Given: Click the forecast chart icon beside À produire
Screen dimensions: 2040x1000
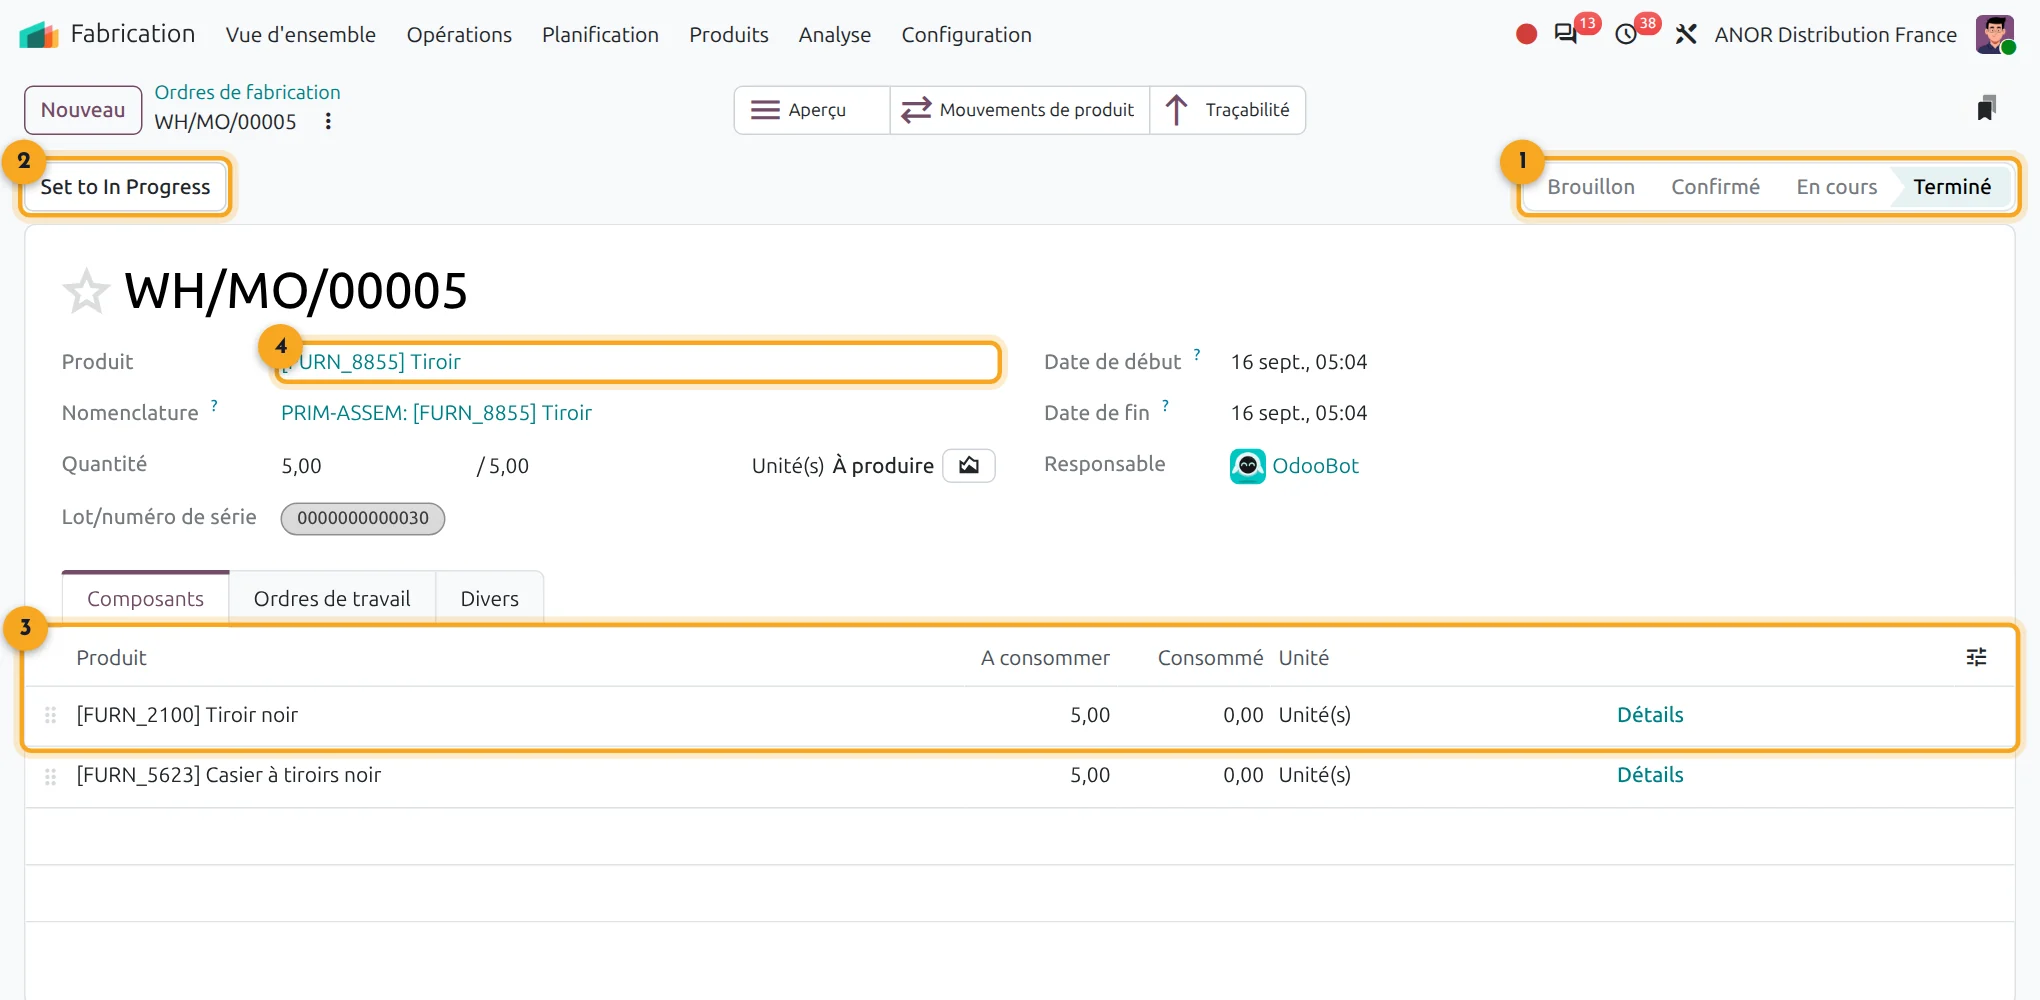Looking at the screenshot, I should click(x=969, y=466).
